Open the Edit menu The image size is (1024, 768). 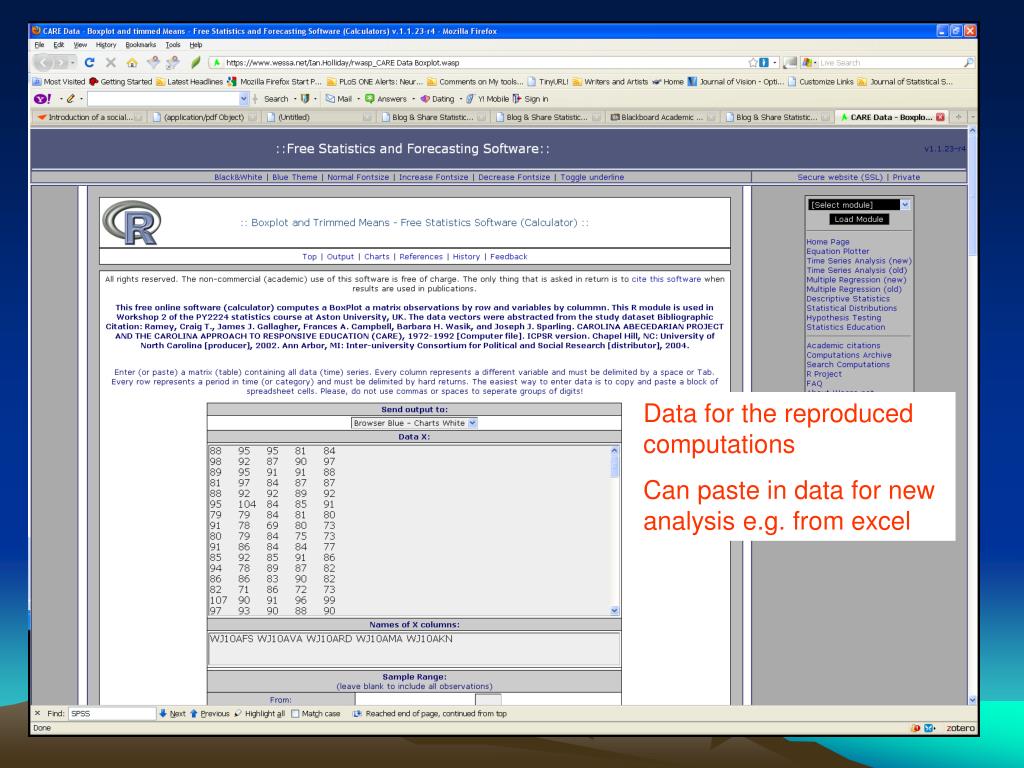pyautogui.click(x=59, y=45)
